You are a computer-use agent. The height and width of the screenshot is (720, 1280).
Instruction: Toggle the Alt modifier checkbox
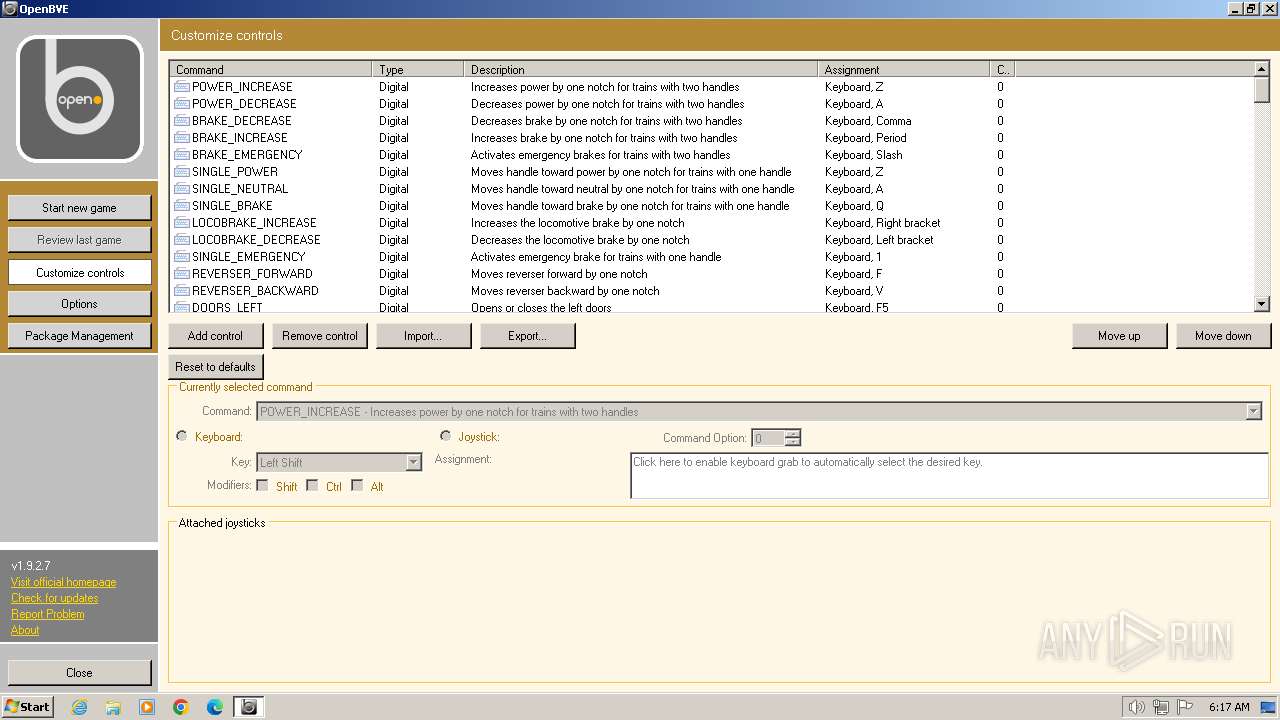pos(357,486)
